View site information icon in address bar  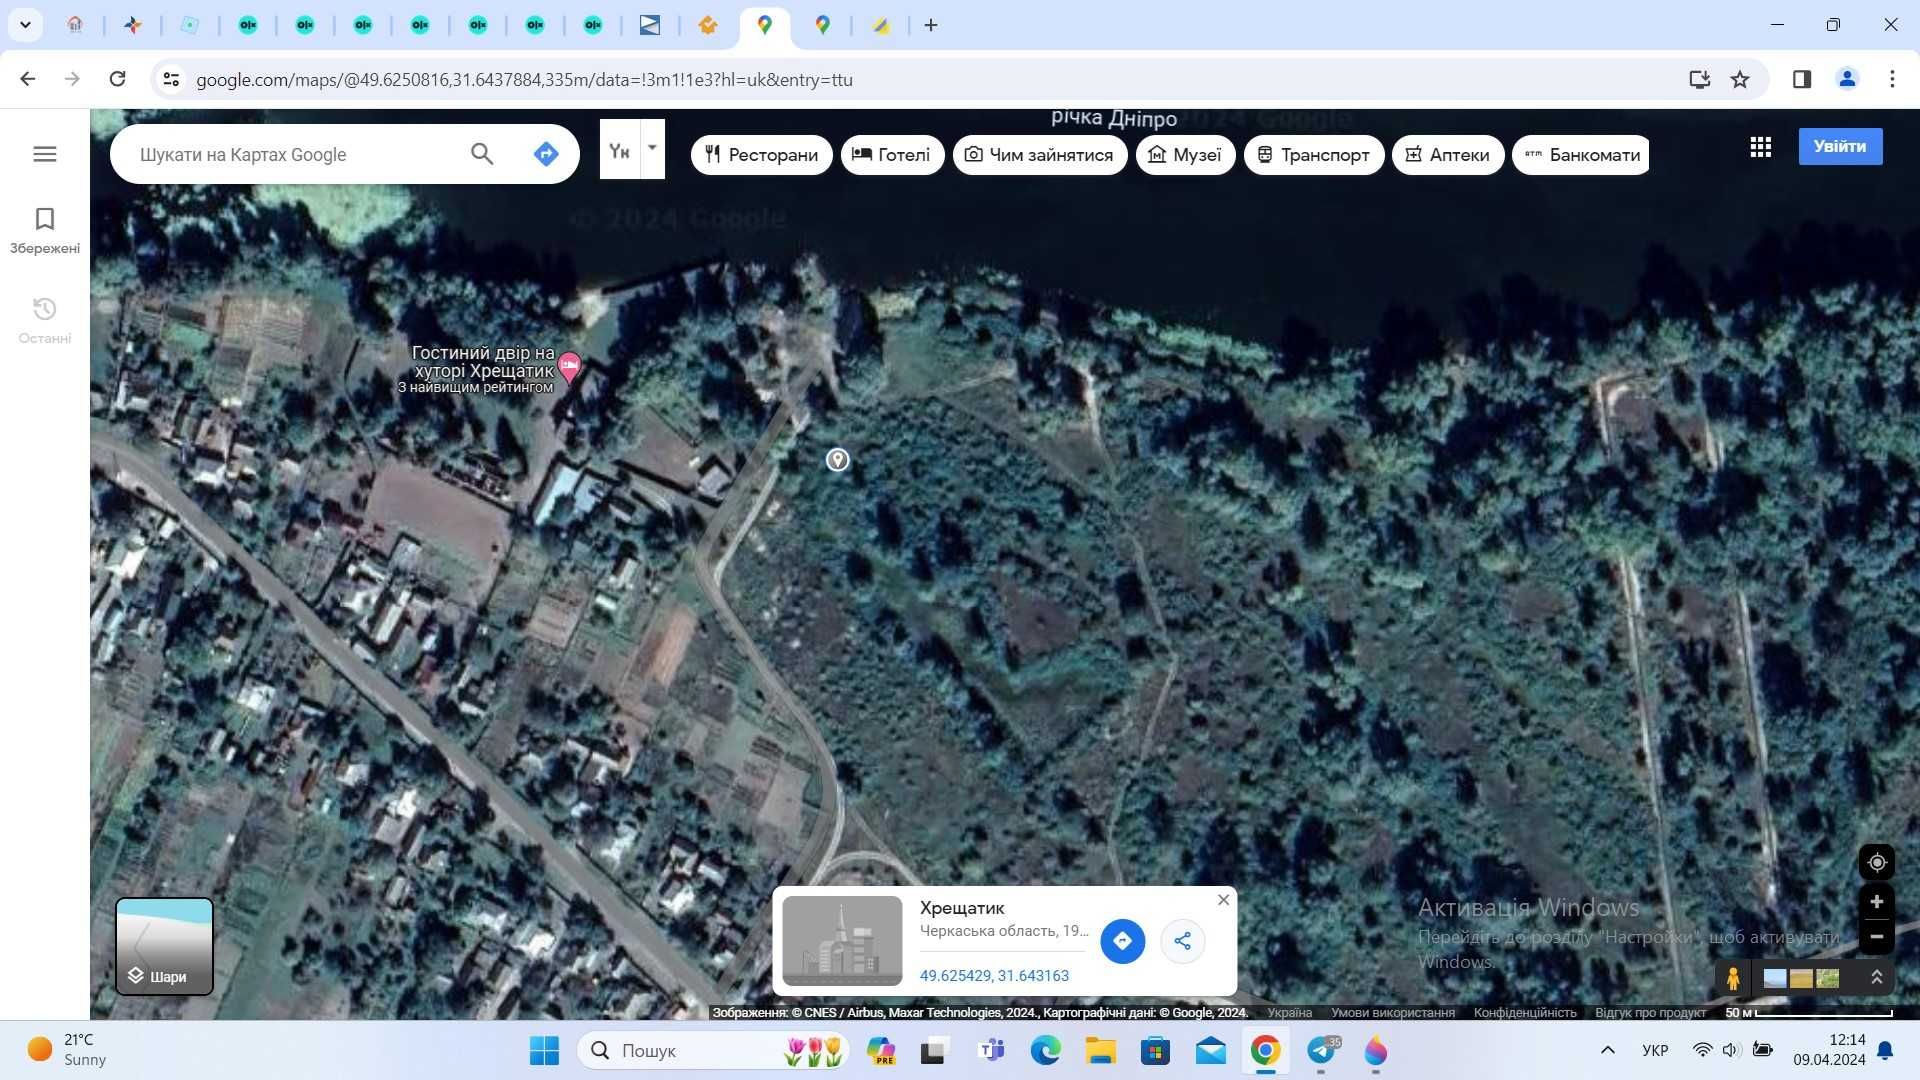click(x=171, y=79)
